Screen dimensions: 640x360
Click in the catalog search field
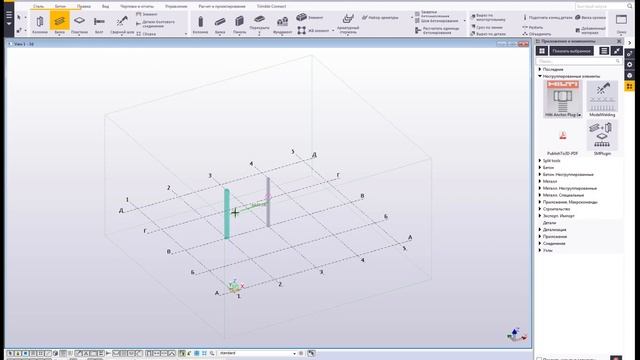tap(579, 61)
